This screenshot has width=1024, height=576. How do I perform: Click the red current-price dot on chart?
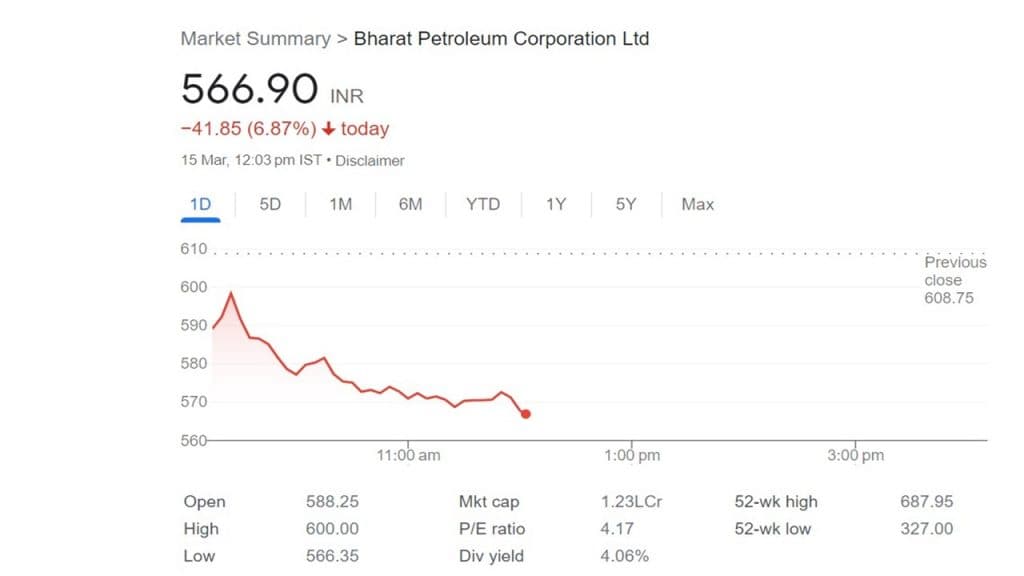[x=526, y=414]
